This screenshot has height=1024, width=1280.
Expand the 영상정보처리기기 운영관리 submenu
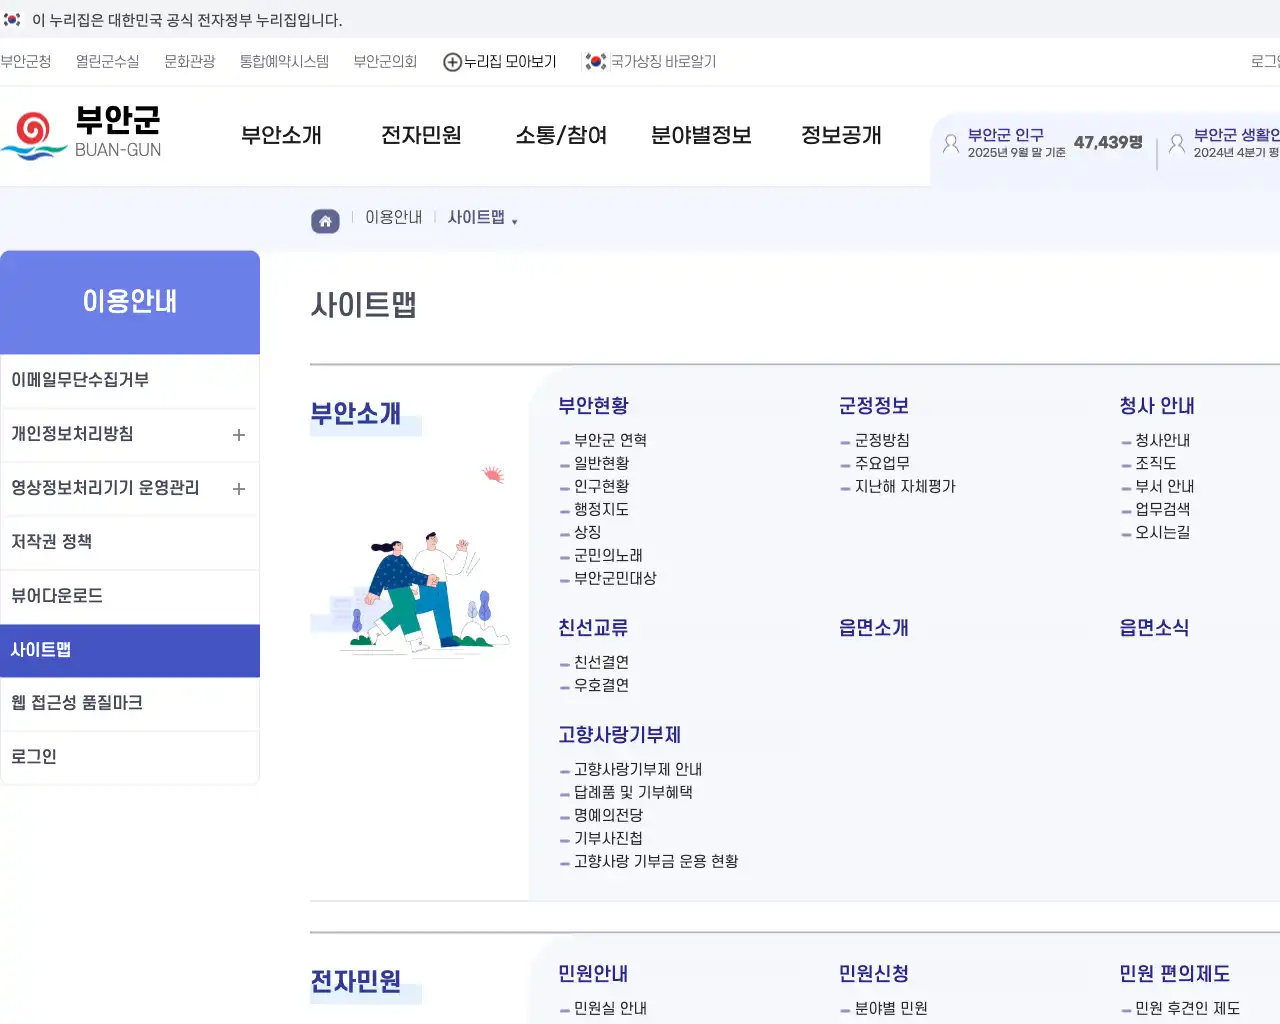(239, 489)
